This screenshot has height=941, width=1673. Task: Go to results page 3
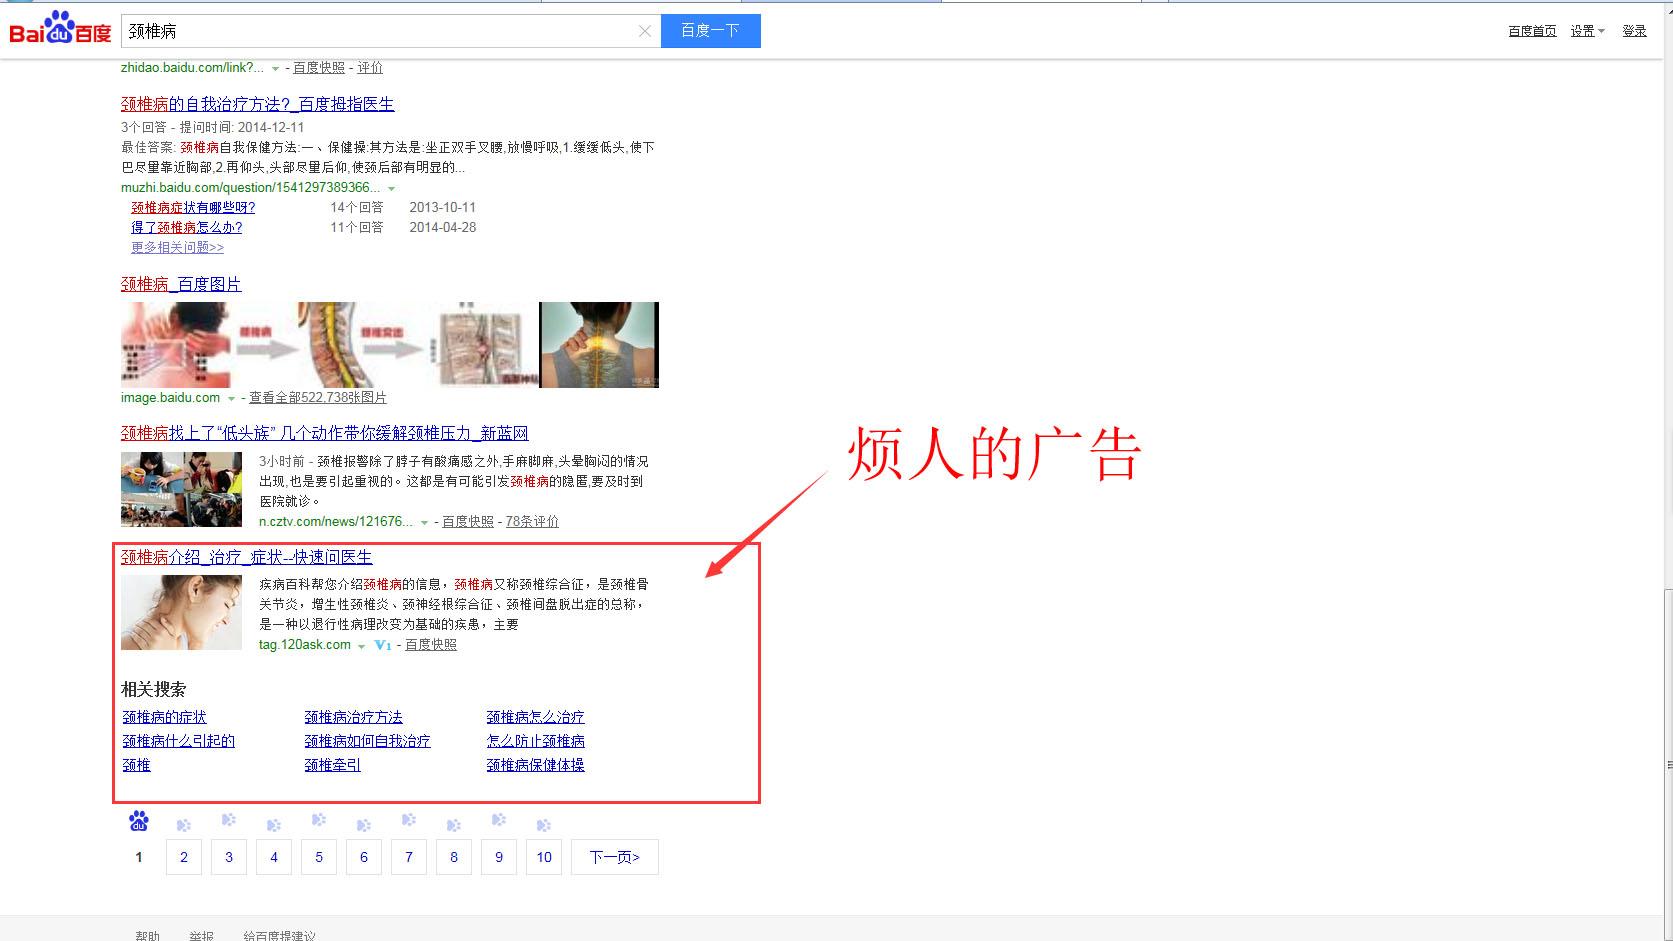click(229, 857)
